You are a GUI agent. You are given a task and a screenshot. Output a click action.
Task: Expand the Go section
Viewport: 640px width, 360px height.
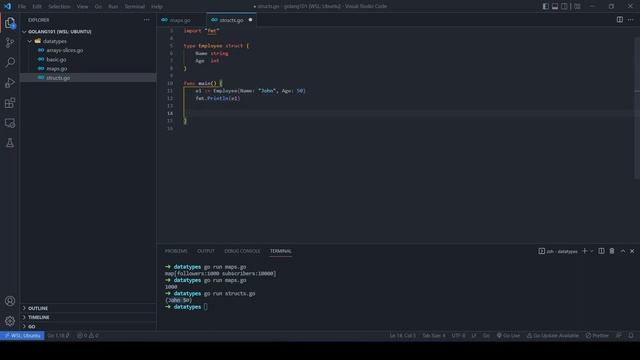(x=88, y=327)
